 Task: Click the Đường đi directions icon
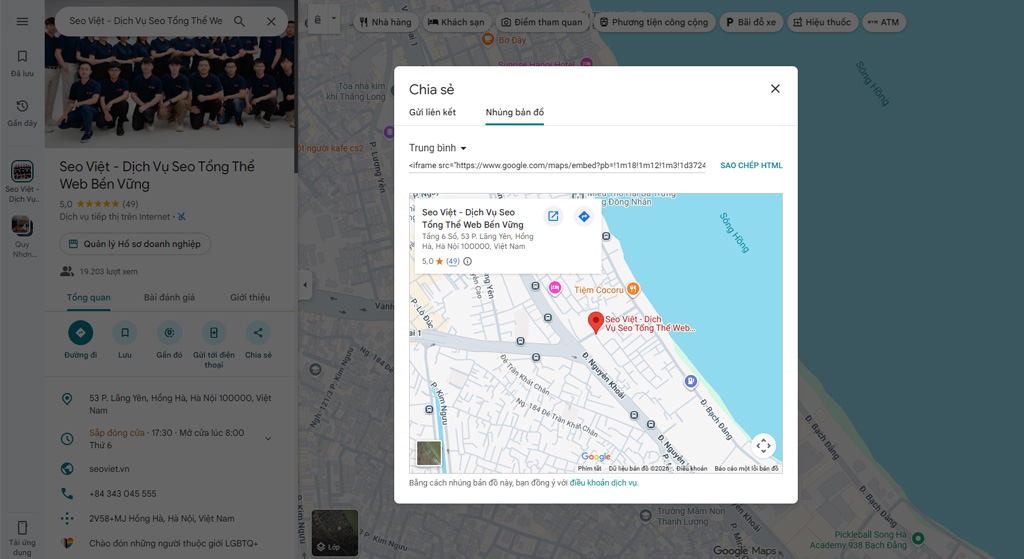point(80,333)
